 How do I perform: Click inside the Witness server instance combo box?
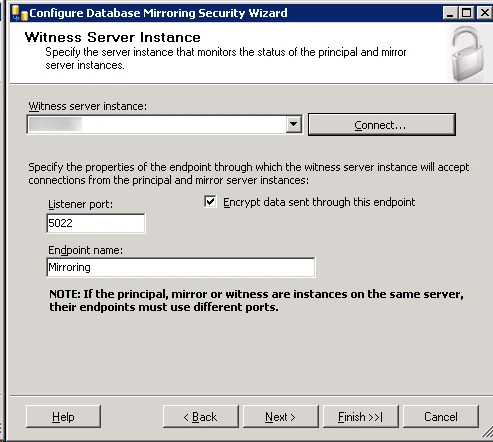[x=156, y=124]
